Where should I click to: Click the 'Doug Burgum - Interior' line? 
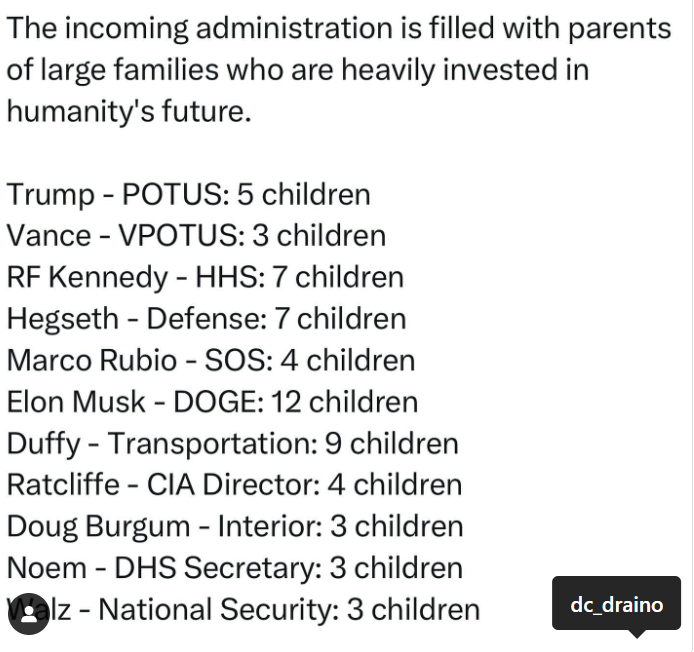(235, 526)
